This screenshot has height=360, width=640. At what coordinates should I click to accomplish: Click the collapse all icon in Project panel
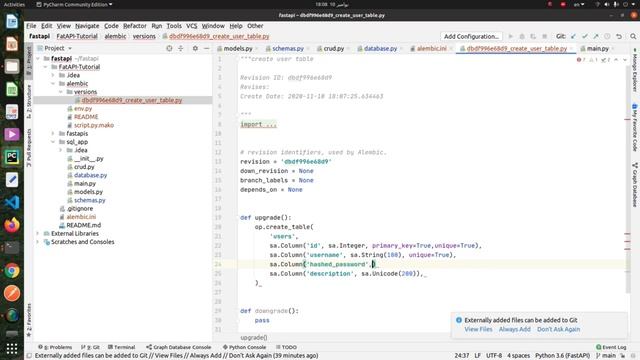click(x=181, y=48)
